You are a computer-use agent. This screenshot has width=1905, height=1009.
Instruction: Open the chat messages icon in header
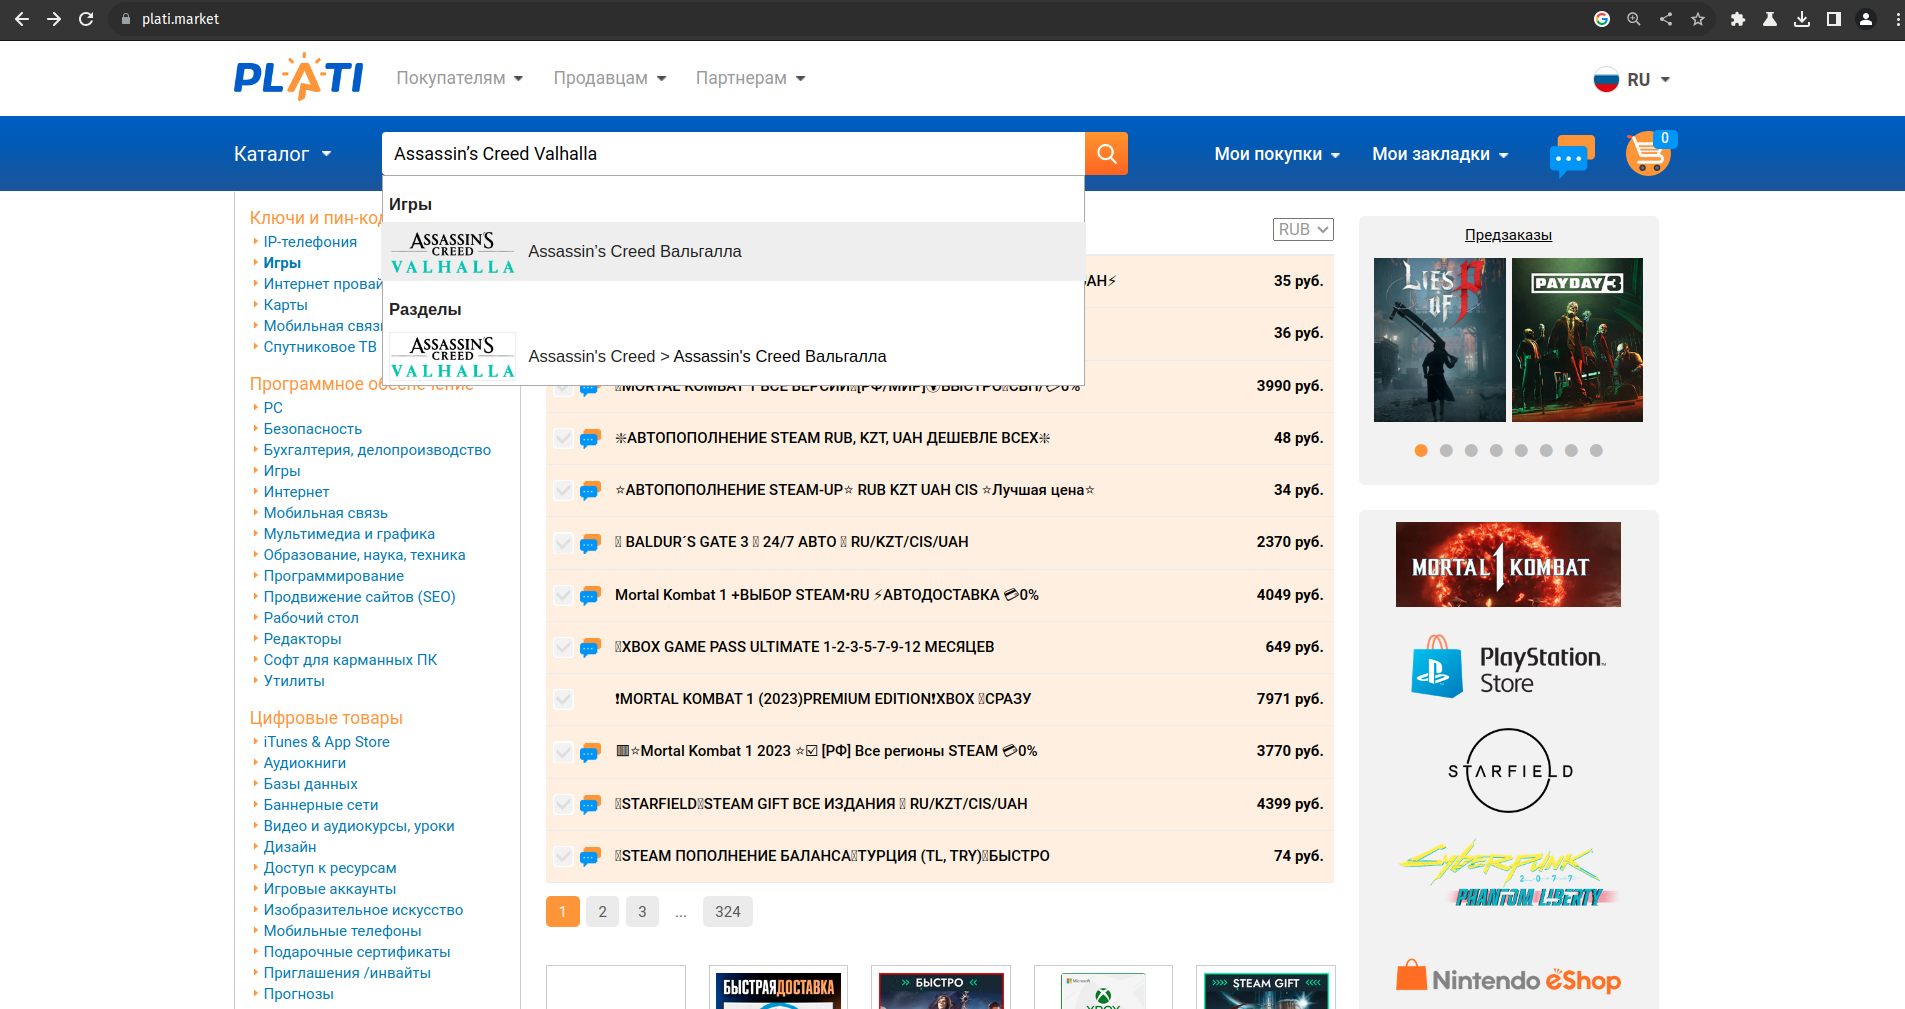click(1571, 155)
